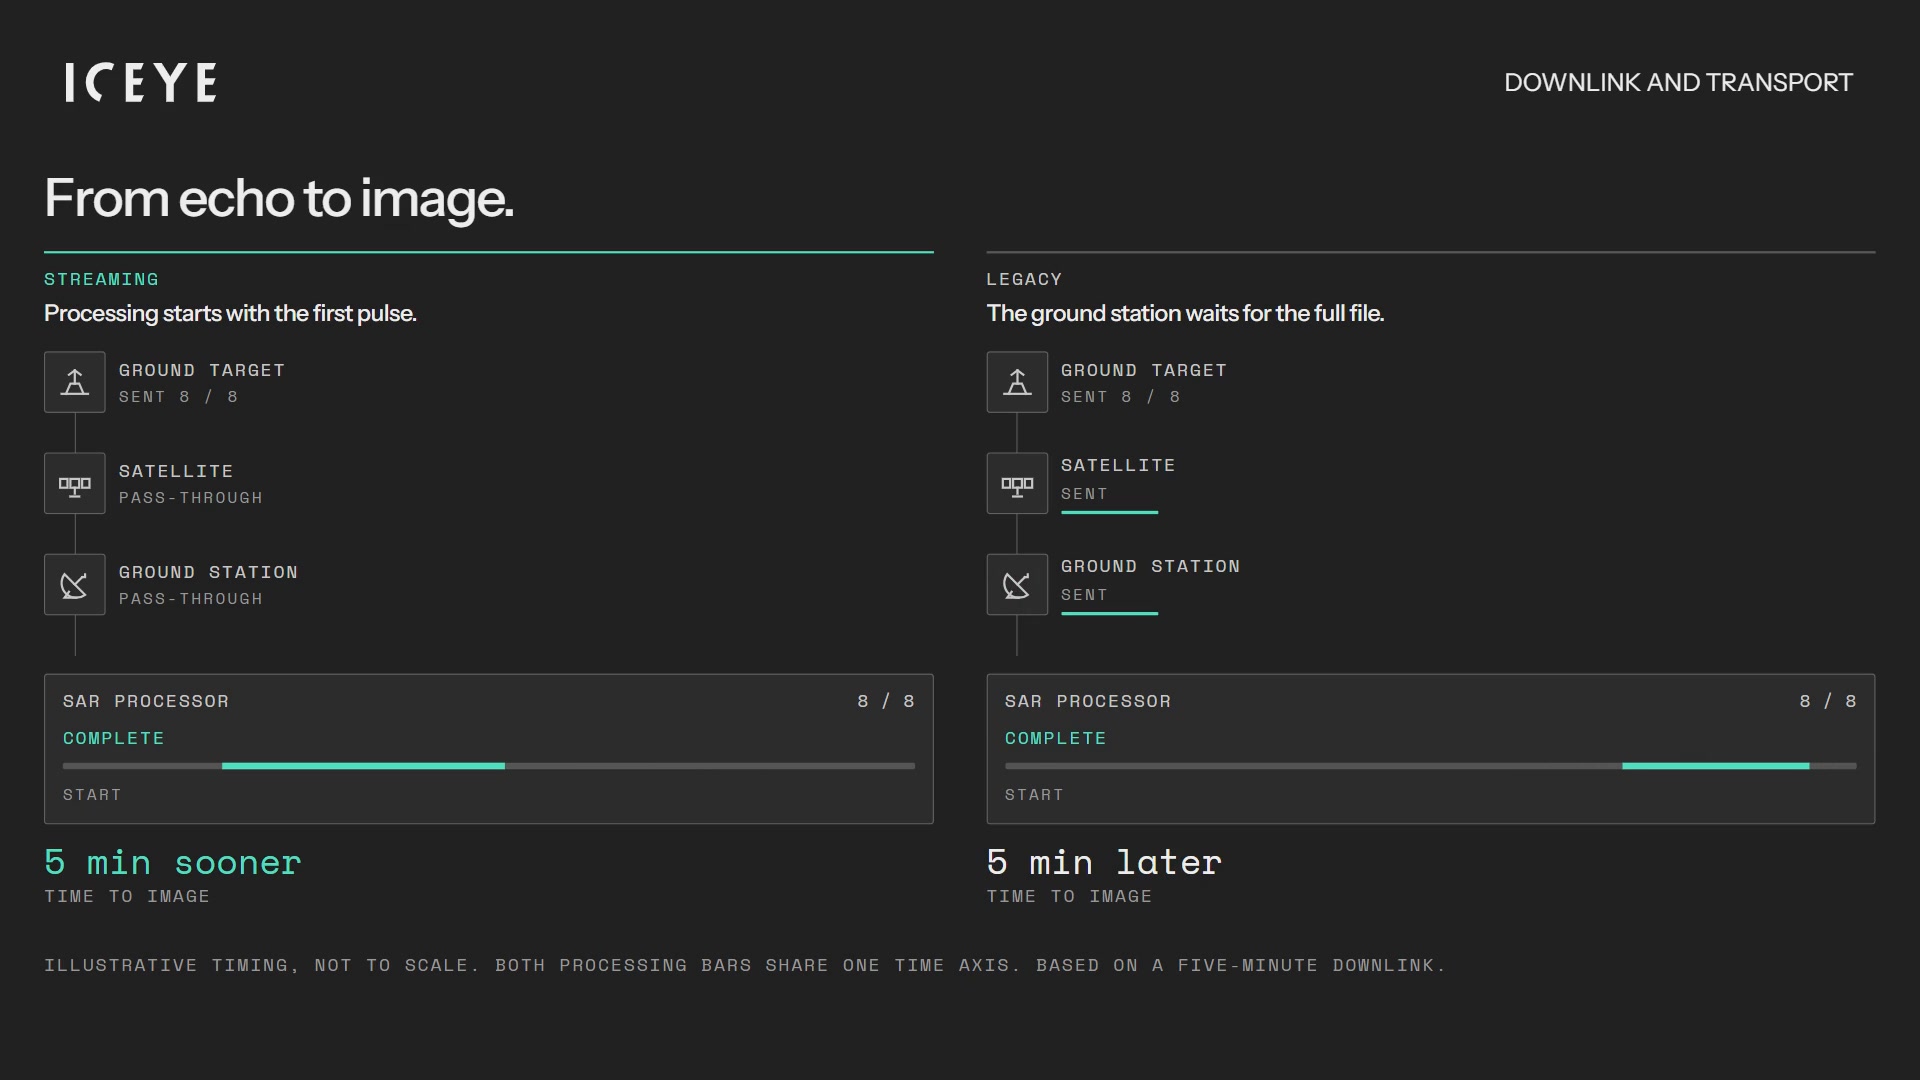The image size is (1920, 1080).
Task: Click TIME TO IMAGE under "5 min sooner"
Action: click(127, 897)
